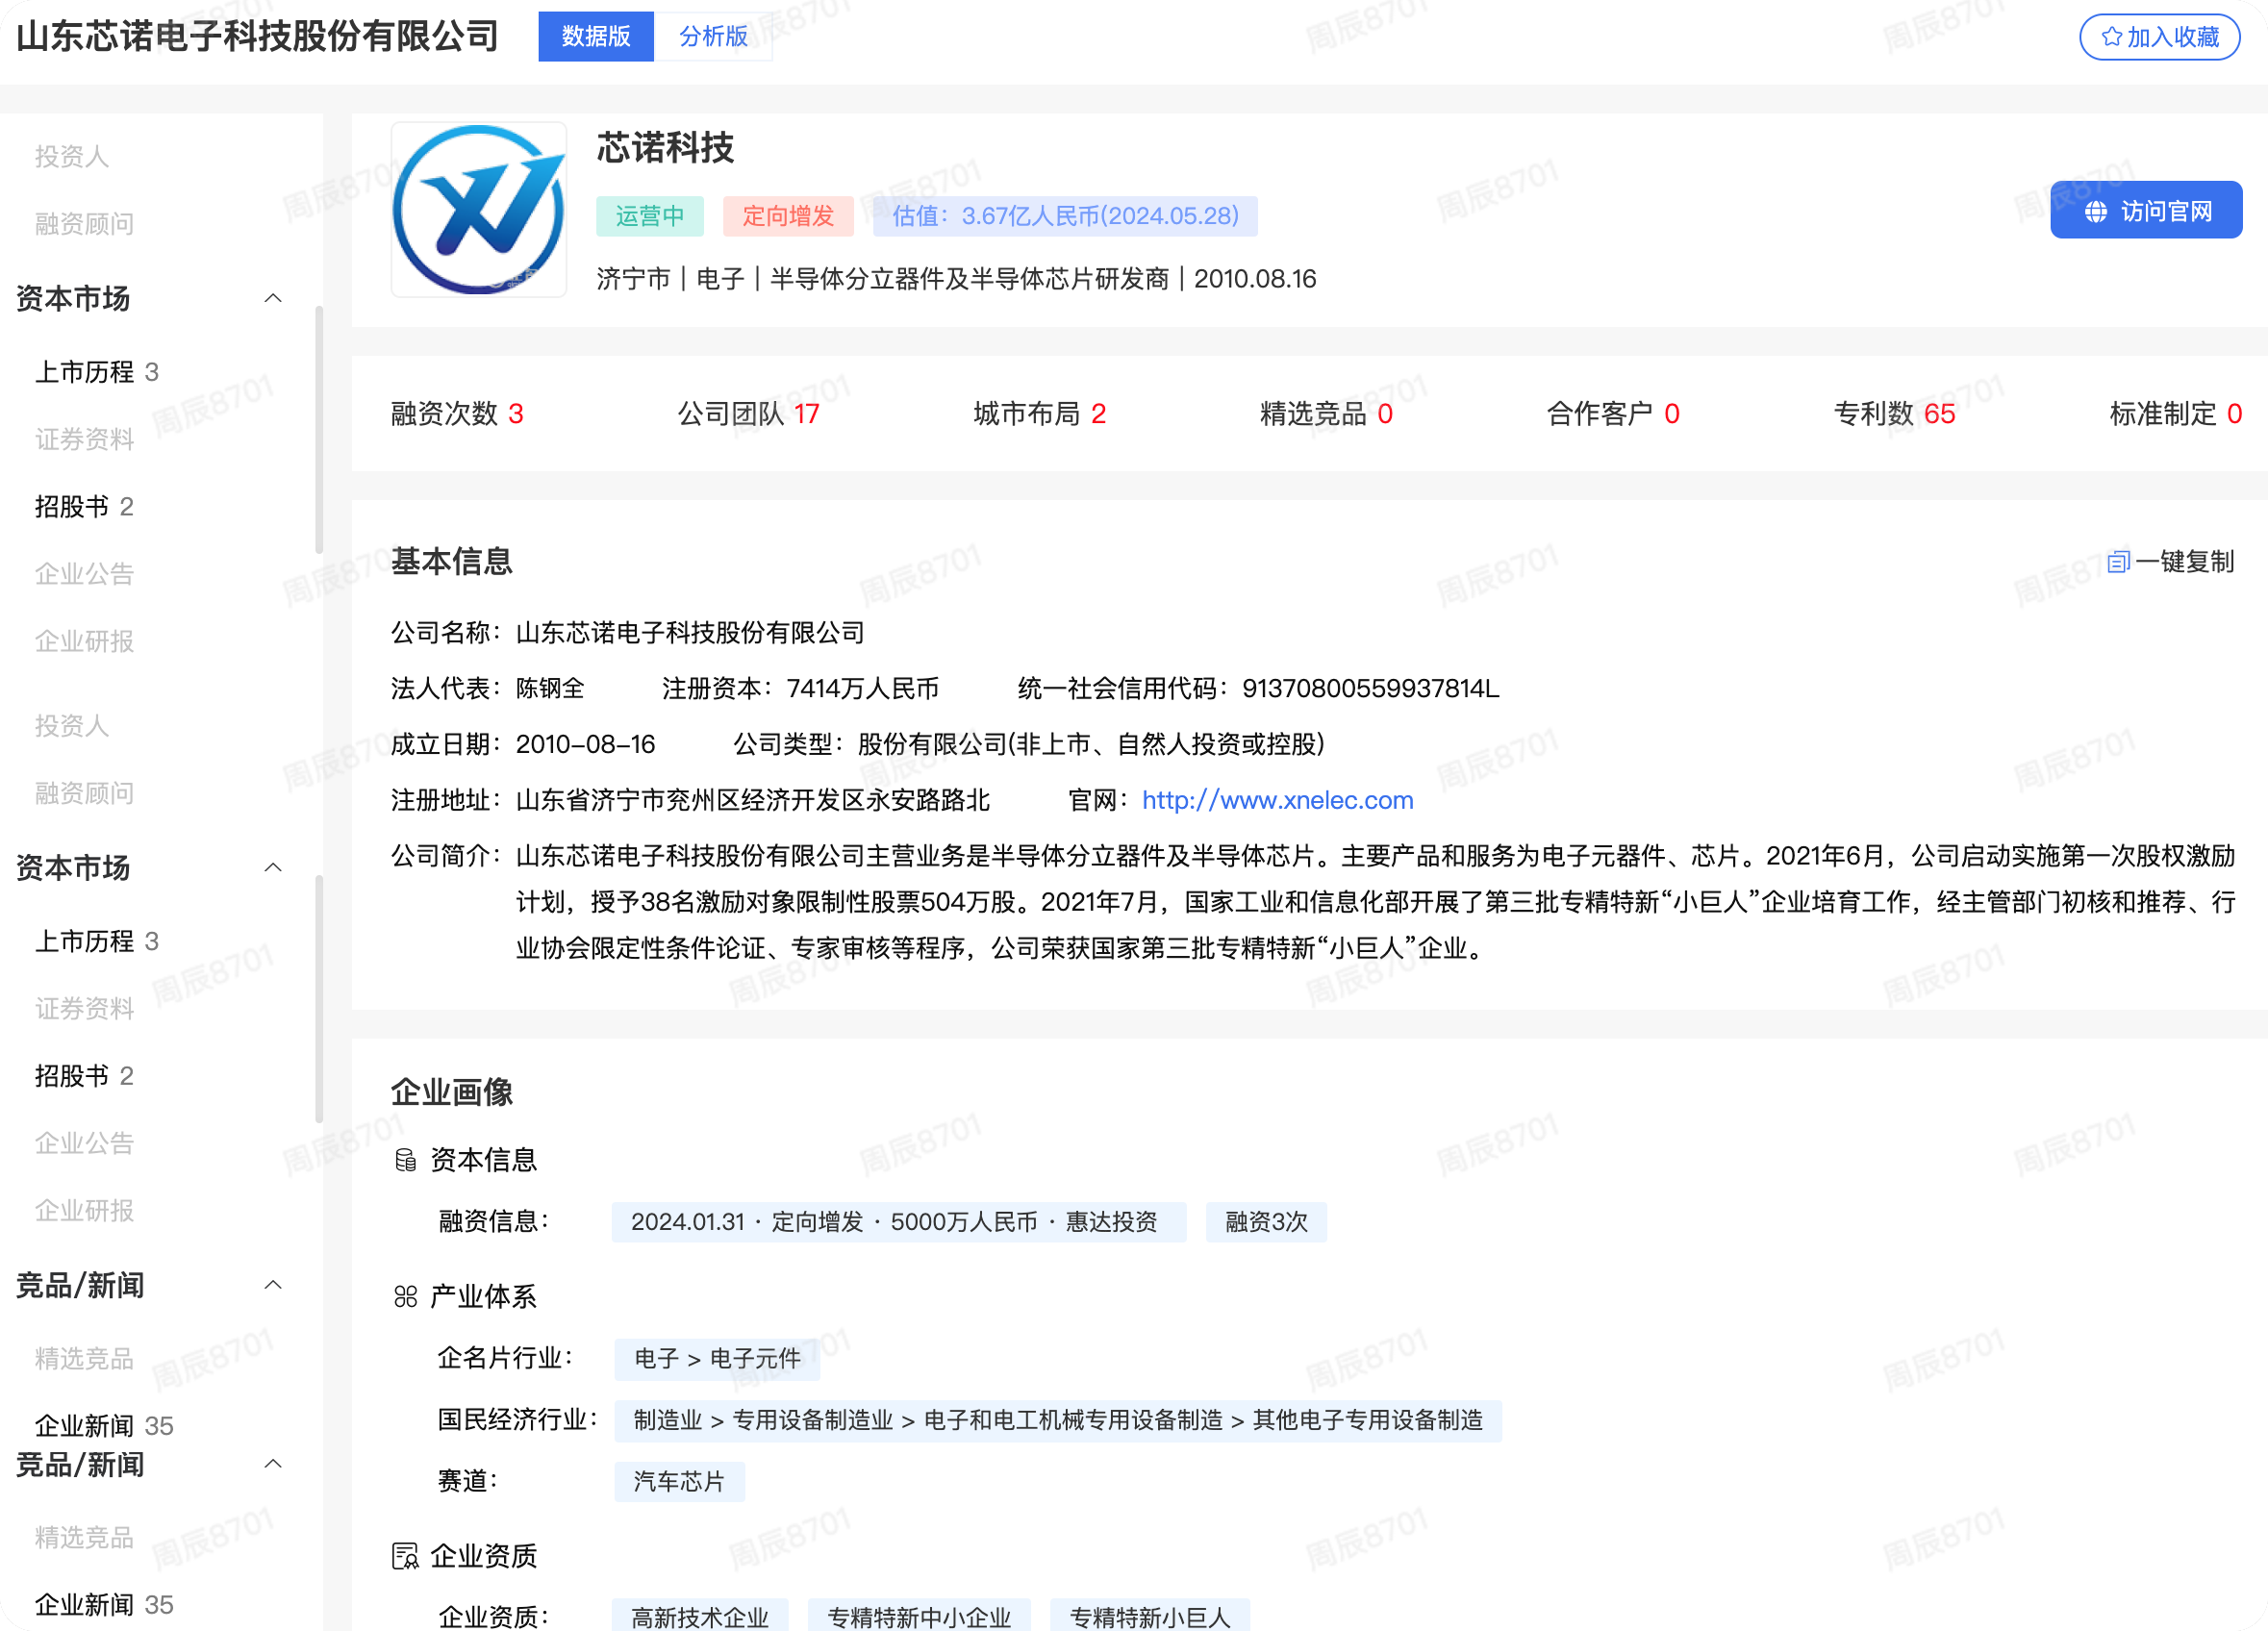
Task: Open the official website link xnelec.com
Action: click(1277, 800)
